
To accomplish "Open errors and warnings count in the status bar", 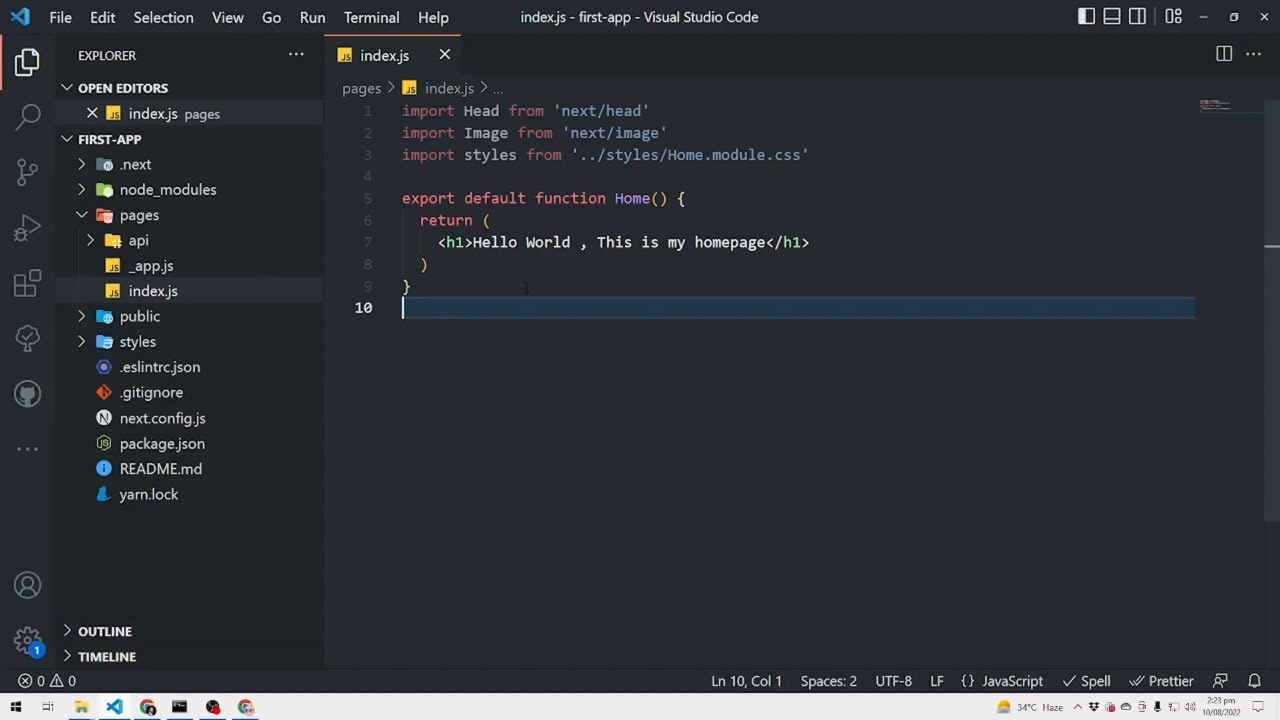I will coord(46,681).
